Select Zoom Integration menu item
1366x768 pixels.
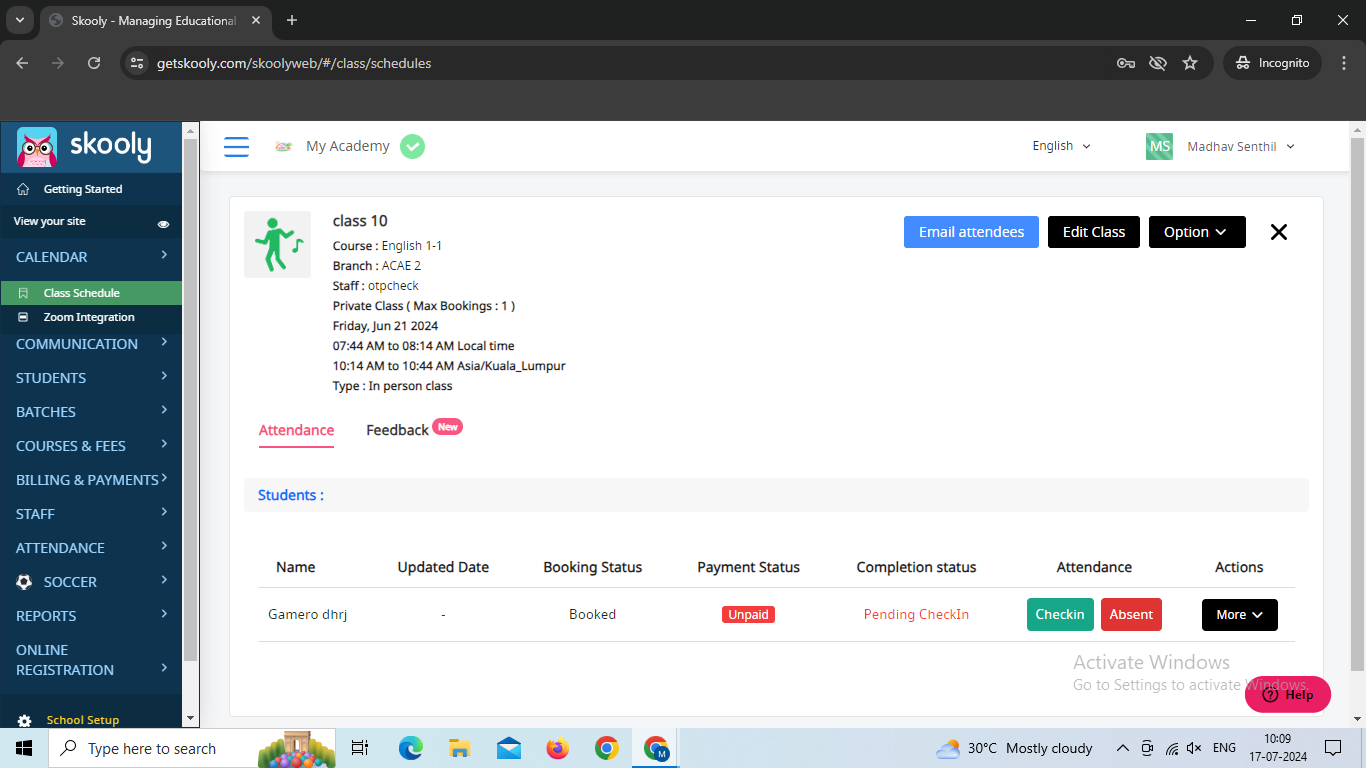pyautogui.click(x=91, y=317)
